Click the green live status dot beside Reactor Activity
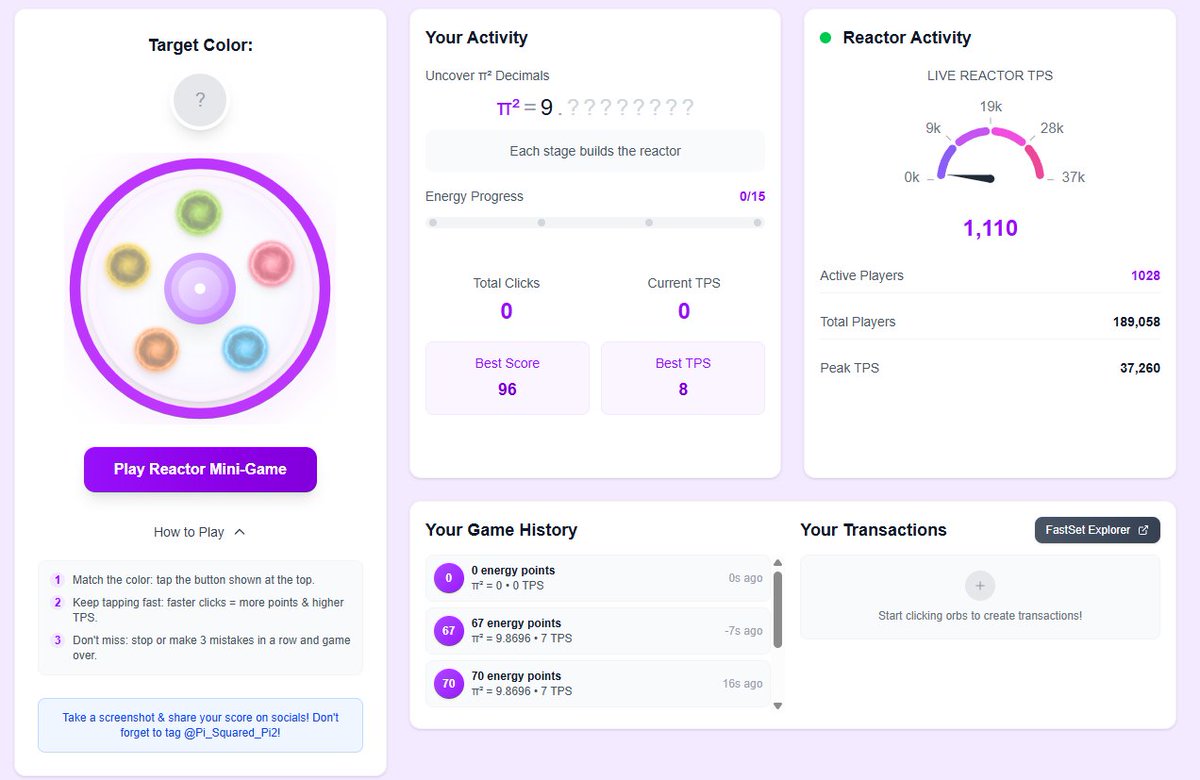 (x=826, y=38)
